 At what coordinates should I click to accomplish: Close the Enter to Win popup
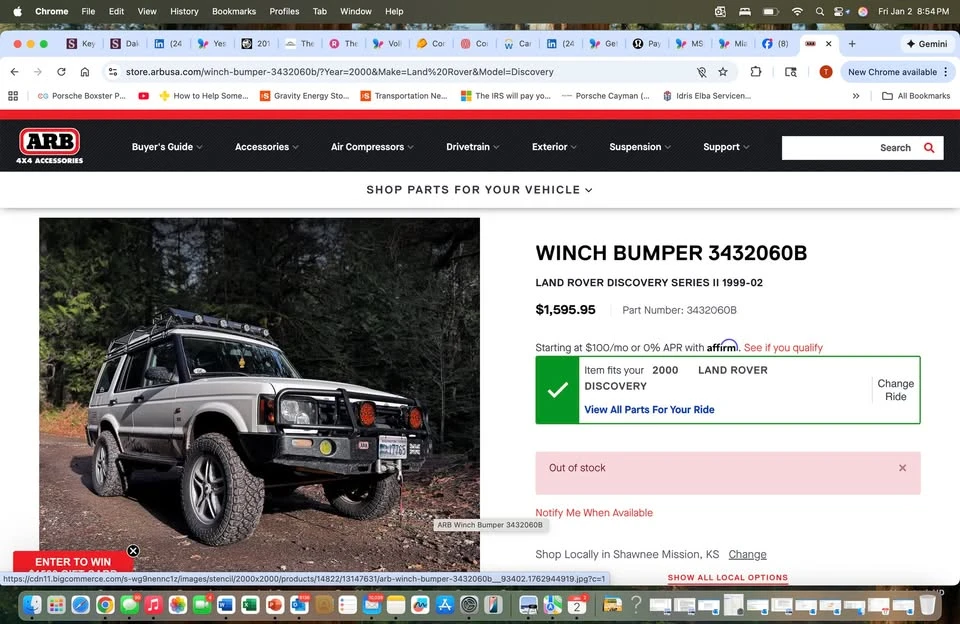pos(133,551)
